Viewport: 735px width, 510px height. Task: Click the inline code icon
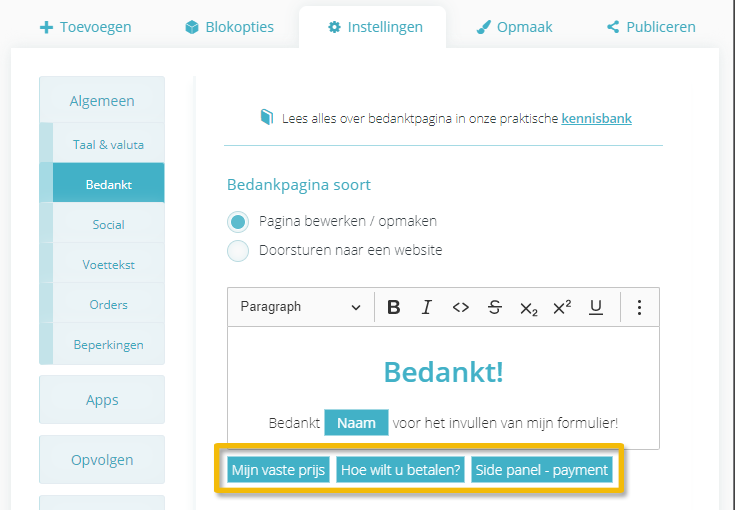[x=460, y=307]
